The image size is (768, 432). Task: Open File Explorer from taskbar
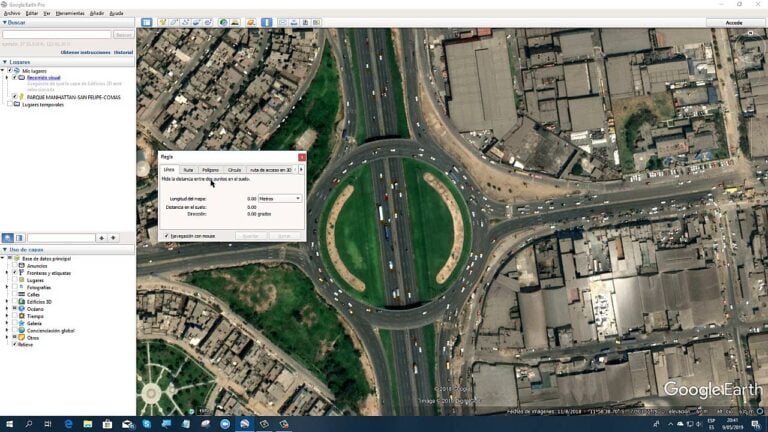pyautogui.click(x=88, y=424)
